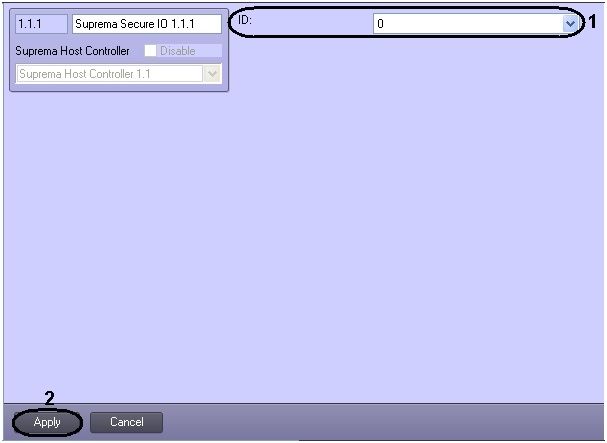Click the annotation number 1 beside ID field

pos(593,22)
